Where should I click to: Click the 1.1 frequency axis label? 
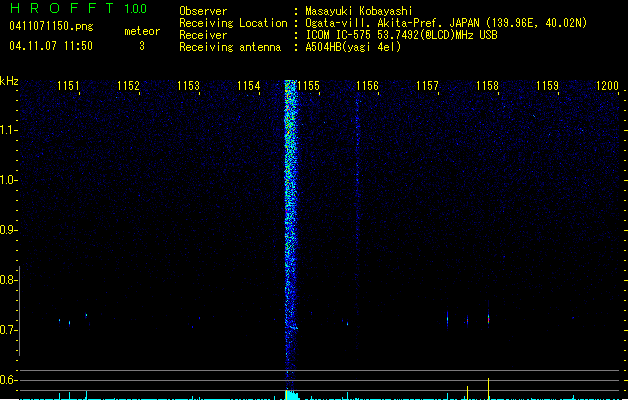click(x=8, y=130)
